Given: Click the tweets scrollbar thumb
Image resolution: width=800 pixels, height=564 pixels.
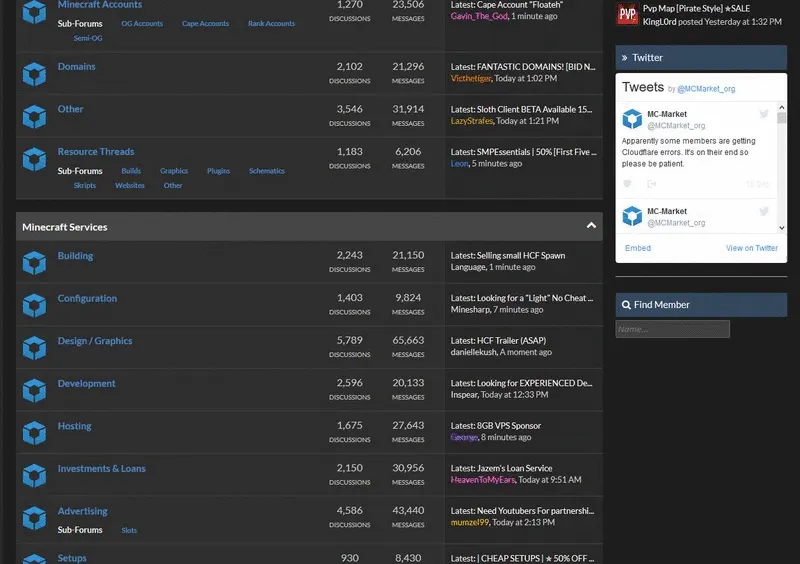Looking at the screenshot, I should (x=782, y=118).
